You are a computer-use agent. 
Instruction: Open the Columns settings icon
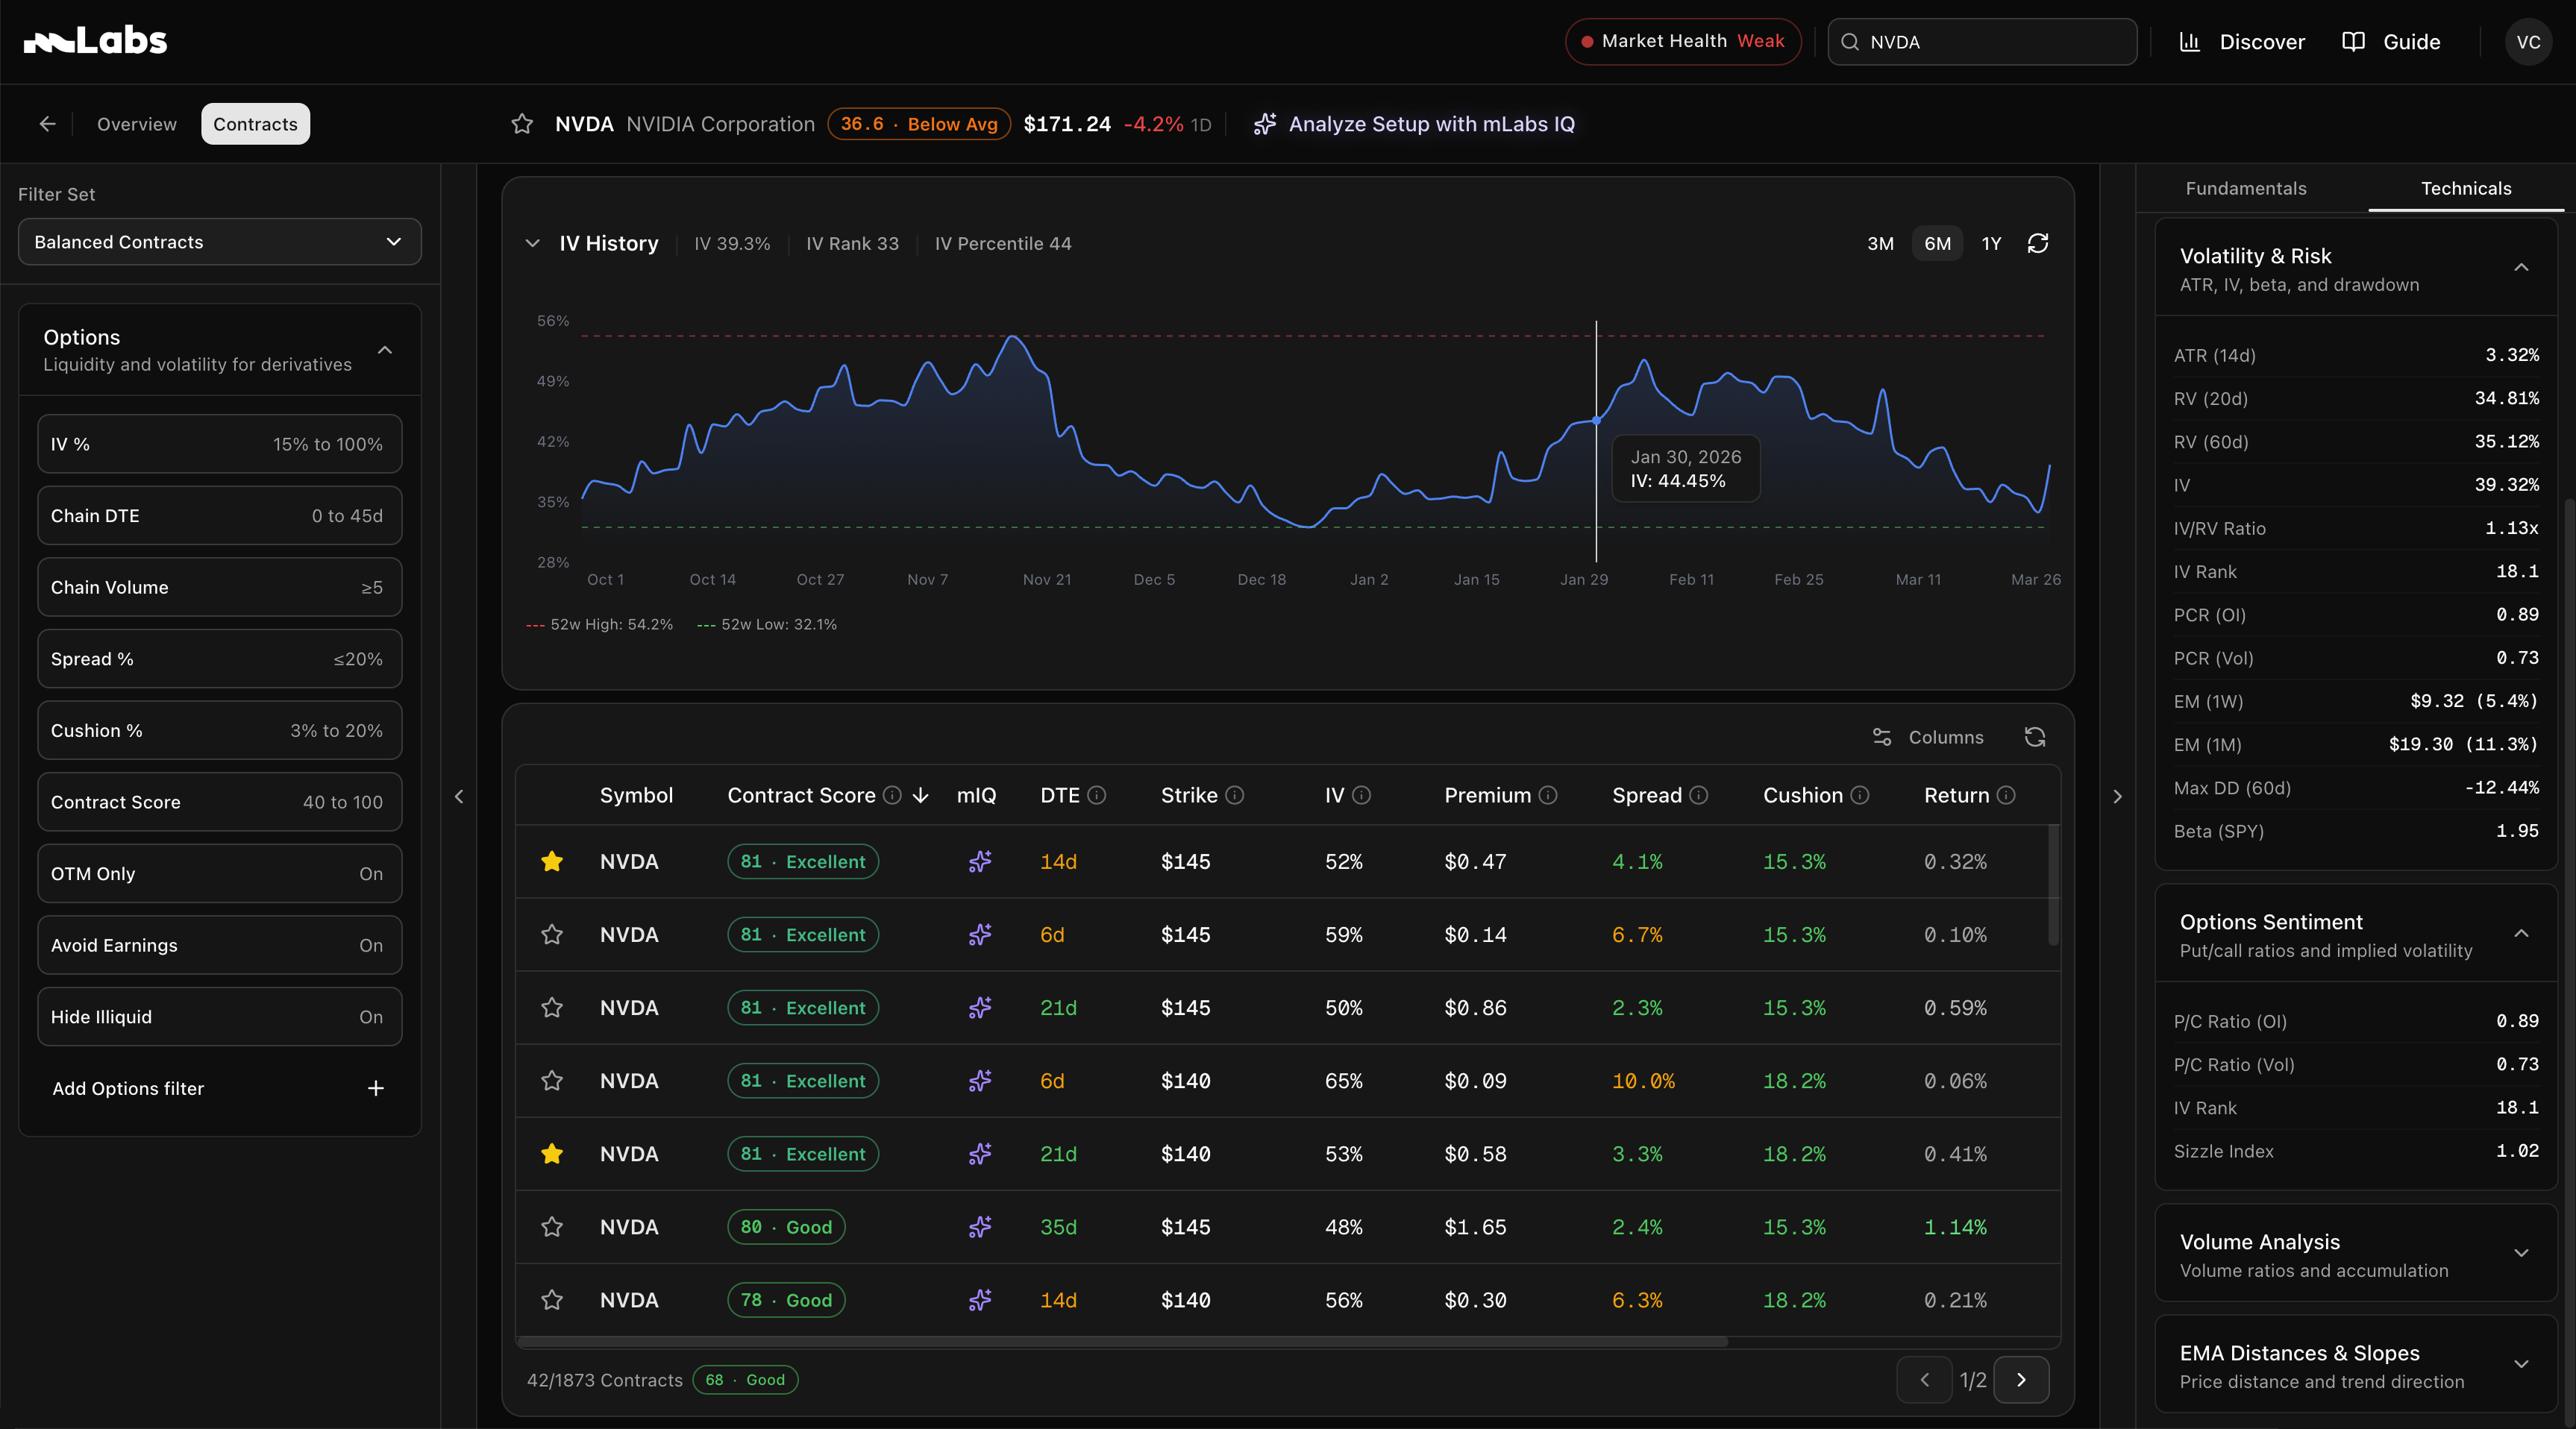1882,737
